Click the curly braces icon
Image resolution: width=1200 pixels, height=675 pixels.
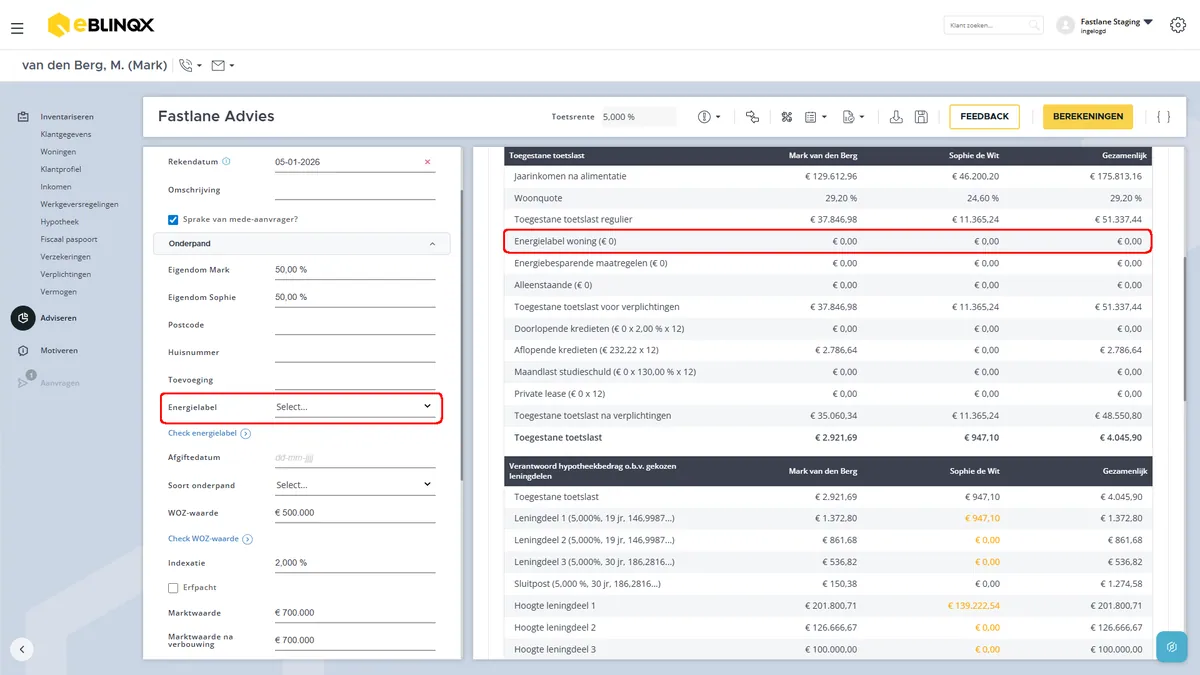1163,117
